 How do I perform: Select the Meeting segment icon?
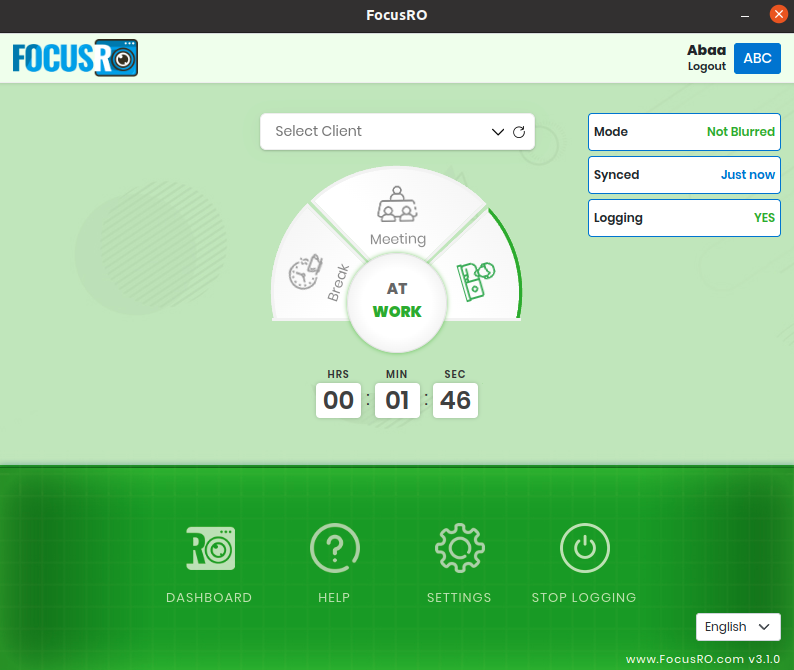[397, 204]
